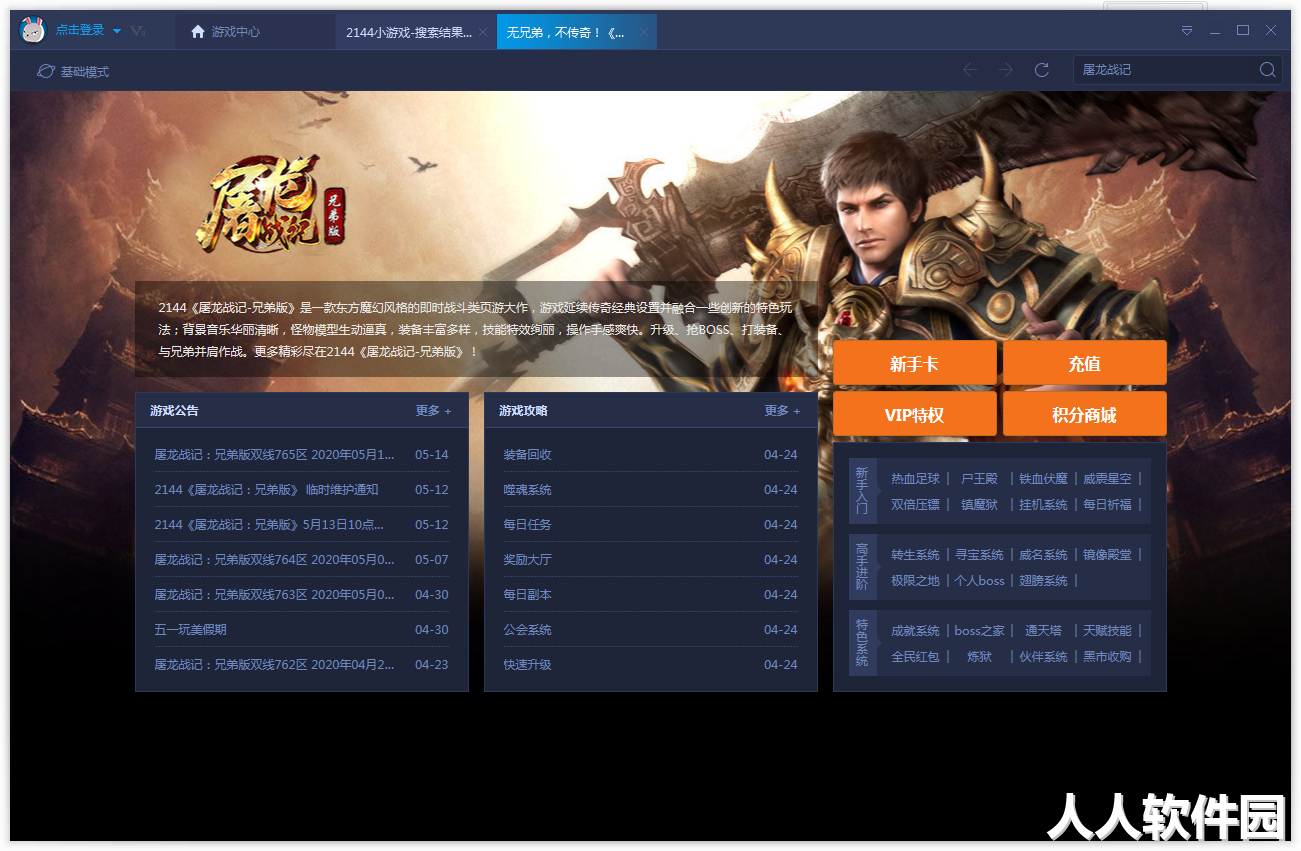
Task: Open the 镜像殿堂 link
Action: (x=1107, y=555)
